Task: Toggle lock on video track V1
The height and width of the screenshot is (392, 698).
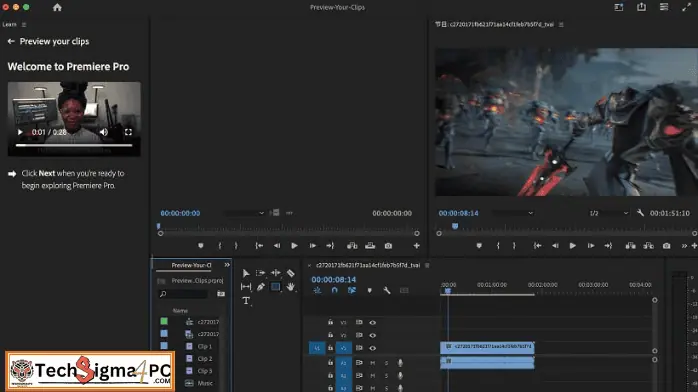Action: (330, 348)
